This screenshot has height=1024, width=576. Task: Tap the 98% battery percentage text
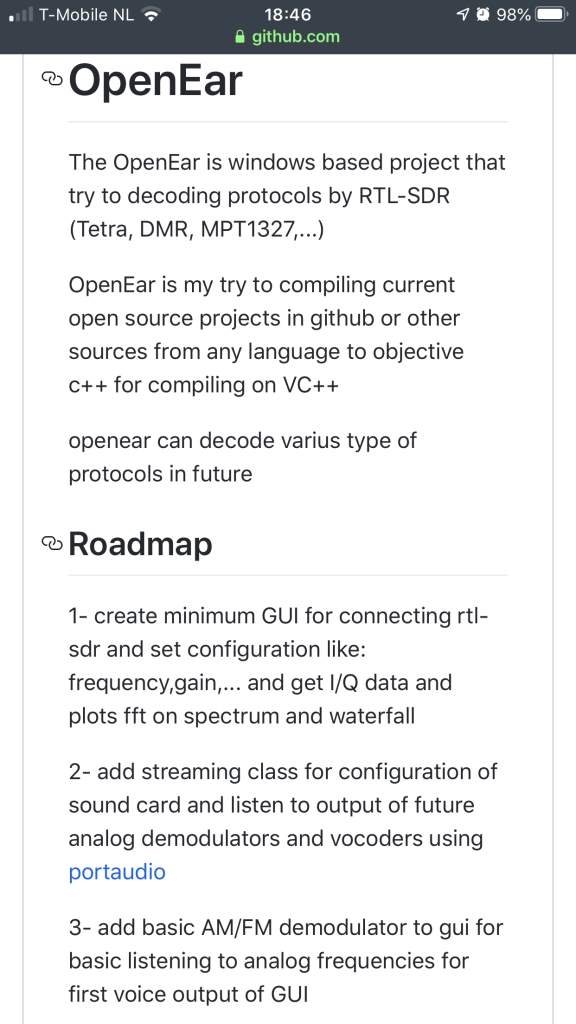pos(513,14)
